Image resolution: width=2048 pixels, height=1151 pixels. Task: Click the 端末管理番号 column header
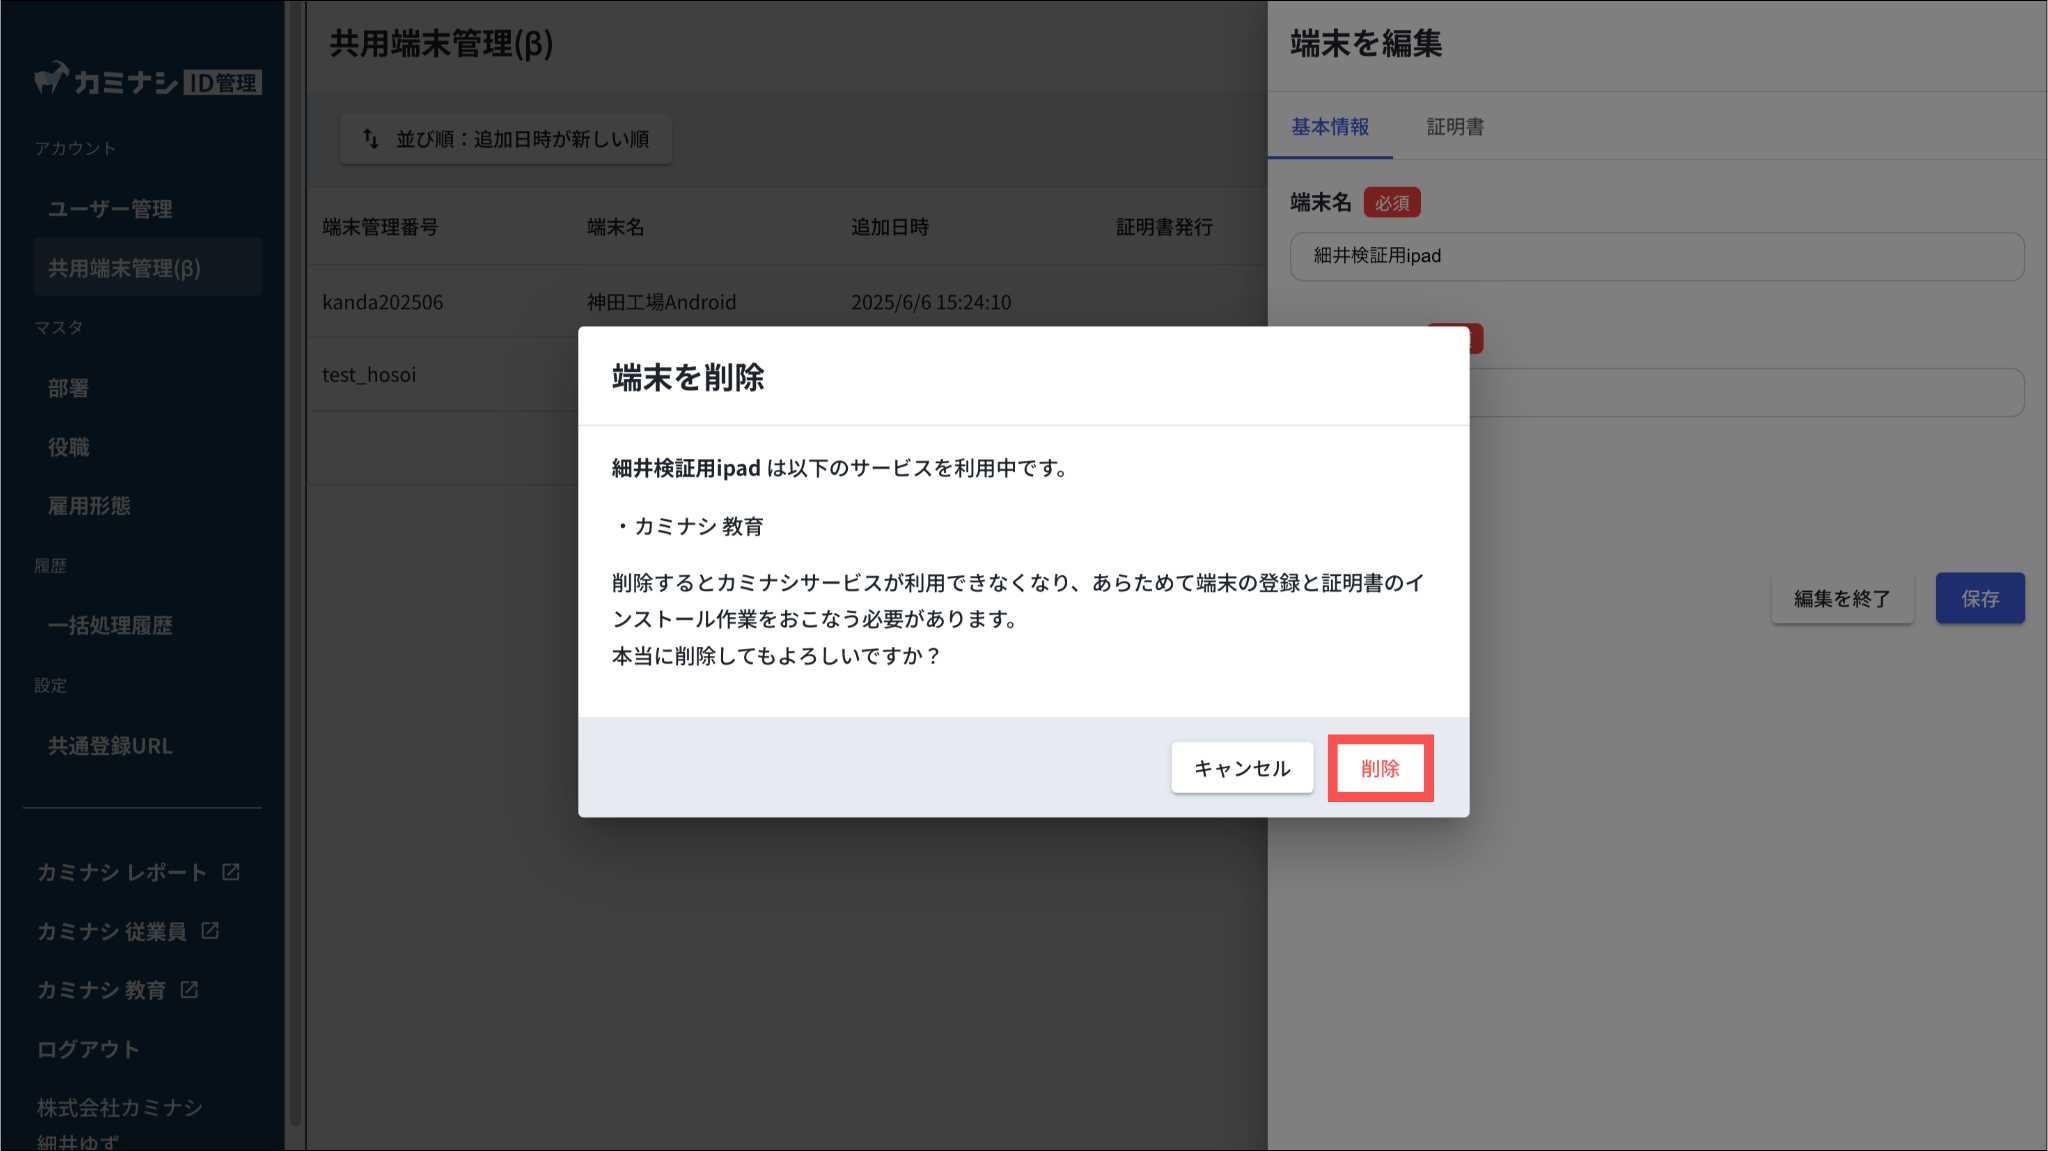(380, 227)
